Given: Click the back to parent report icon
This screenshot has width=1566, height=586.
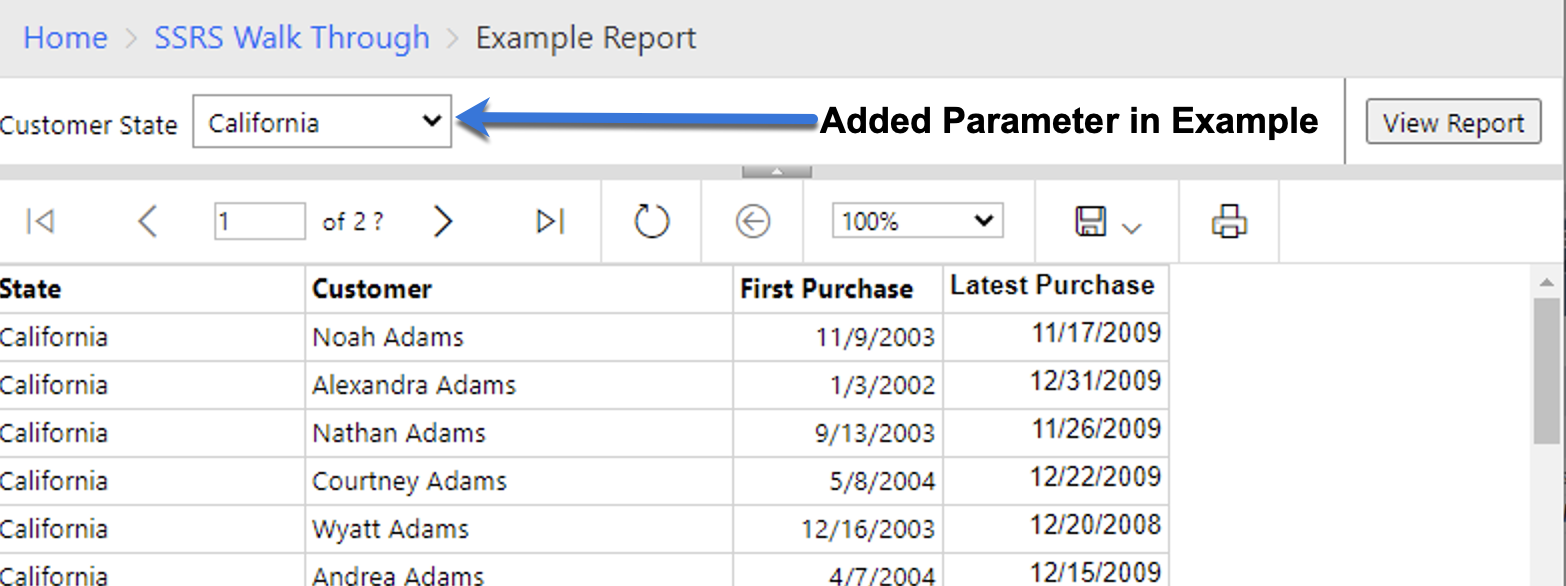Looking at the screenshot, I should (752, 221).
